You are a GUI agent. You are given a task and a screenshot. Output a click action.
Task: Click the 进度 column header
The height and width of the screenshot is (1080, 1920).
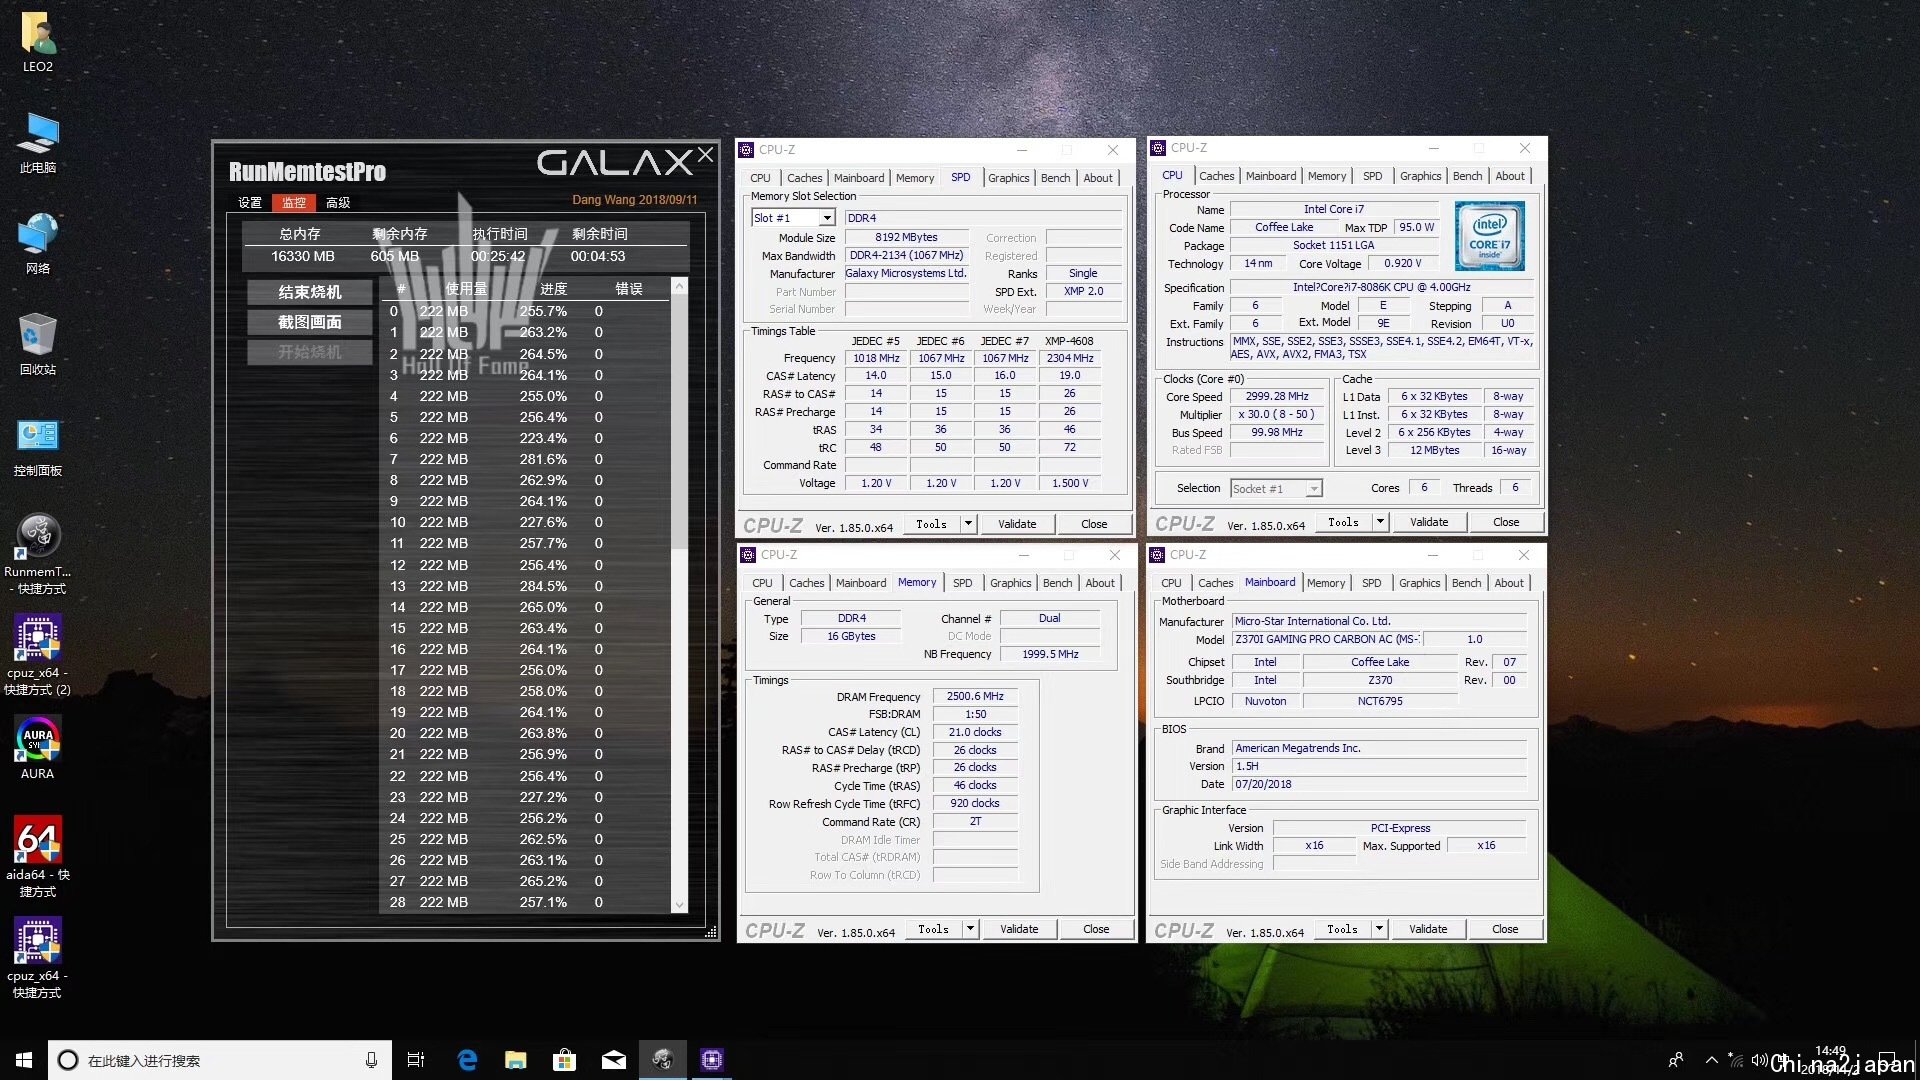(553, 289)
